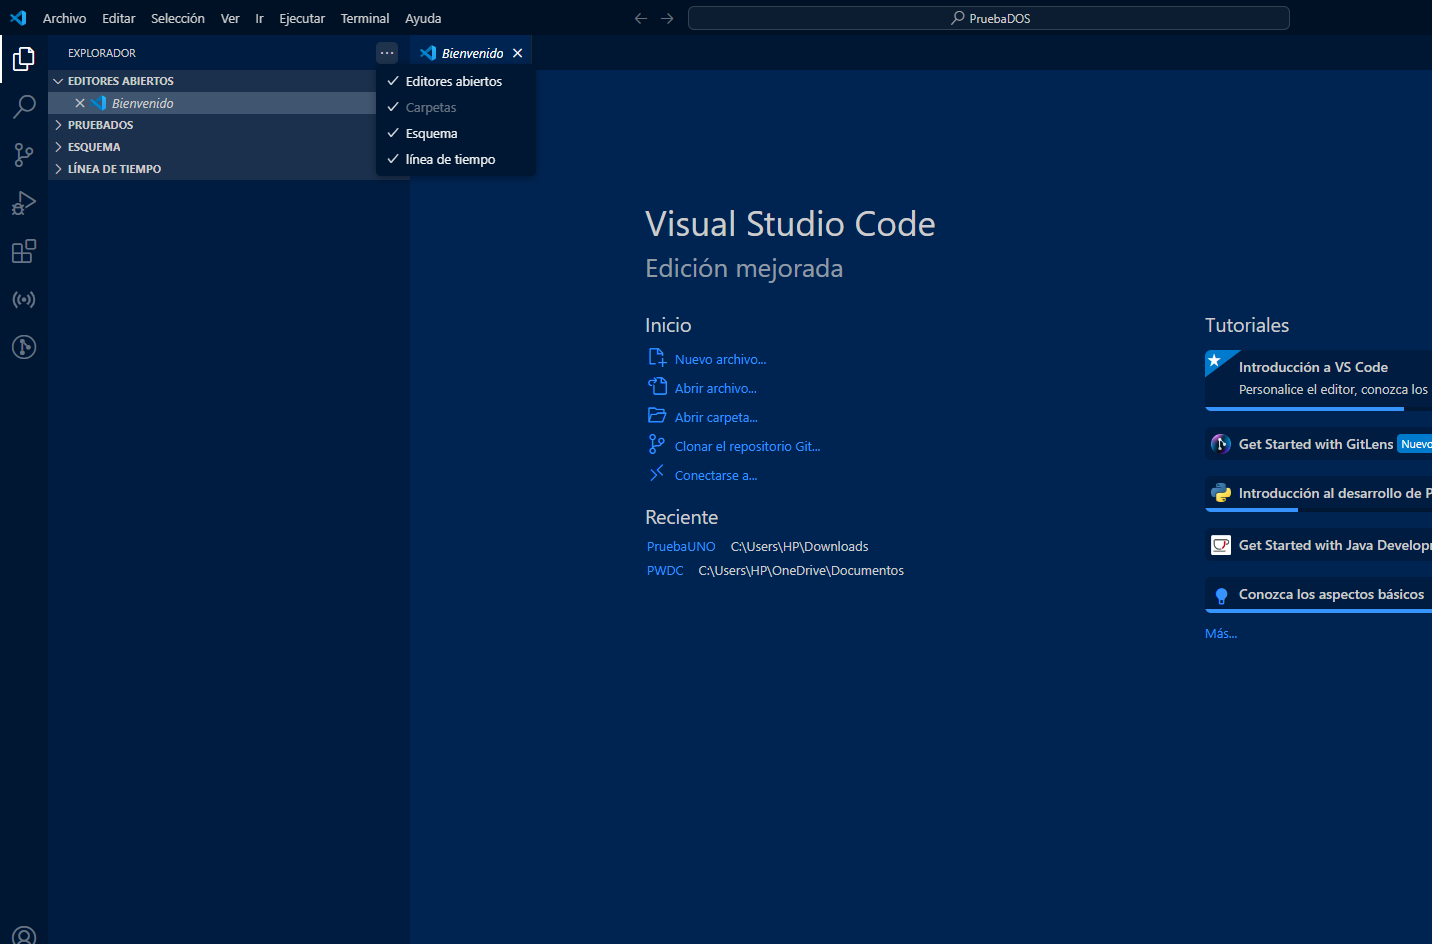
Task: Click the C:\Users\HP\Downloads path text
Action: [799, 546]
